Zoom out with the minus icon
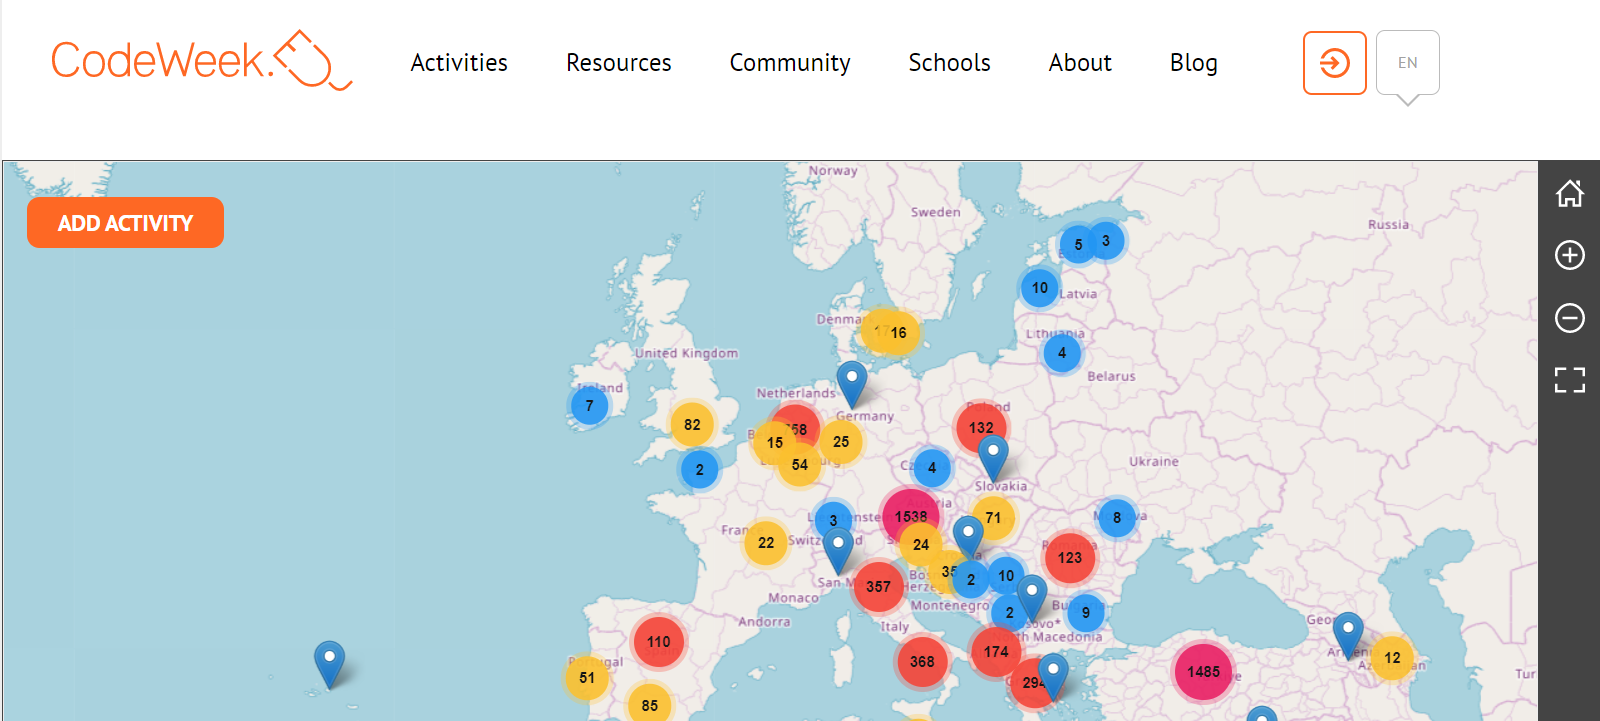 [1569, 317]
